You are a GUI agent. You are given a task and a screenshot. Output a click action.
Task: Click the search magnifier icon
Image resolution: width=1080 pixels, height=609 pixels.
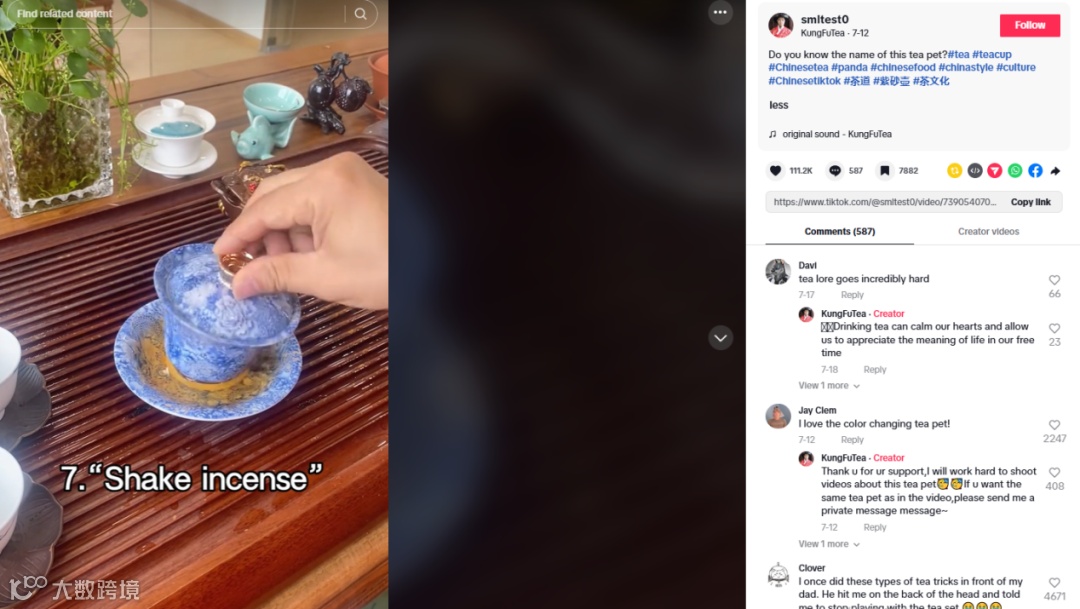(x=360, y=14)
